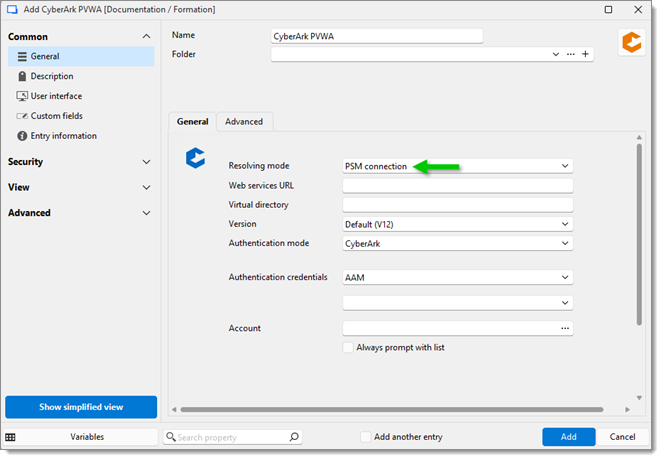
Task: Open the Resolving mode dropdown
Action: pyautogui.click(x=565, y=166)
